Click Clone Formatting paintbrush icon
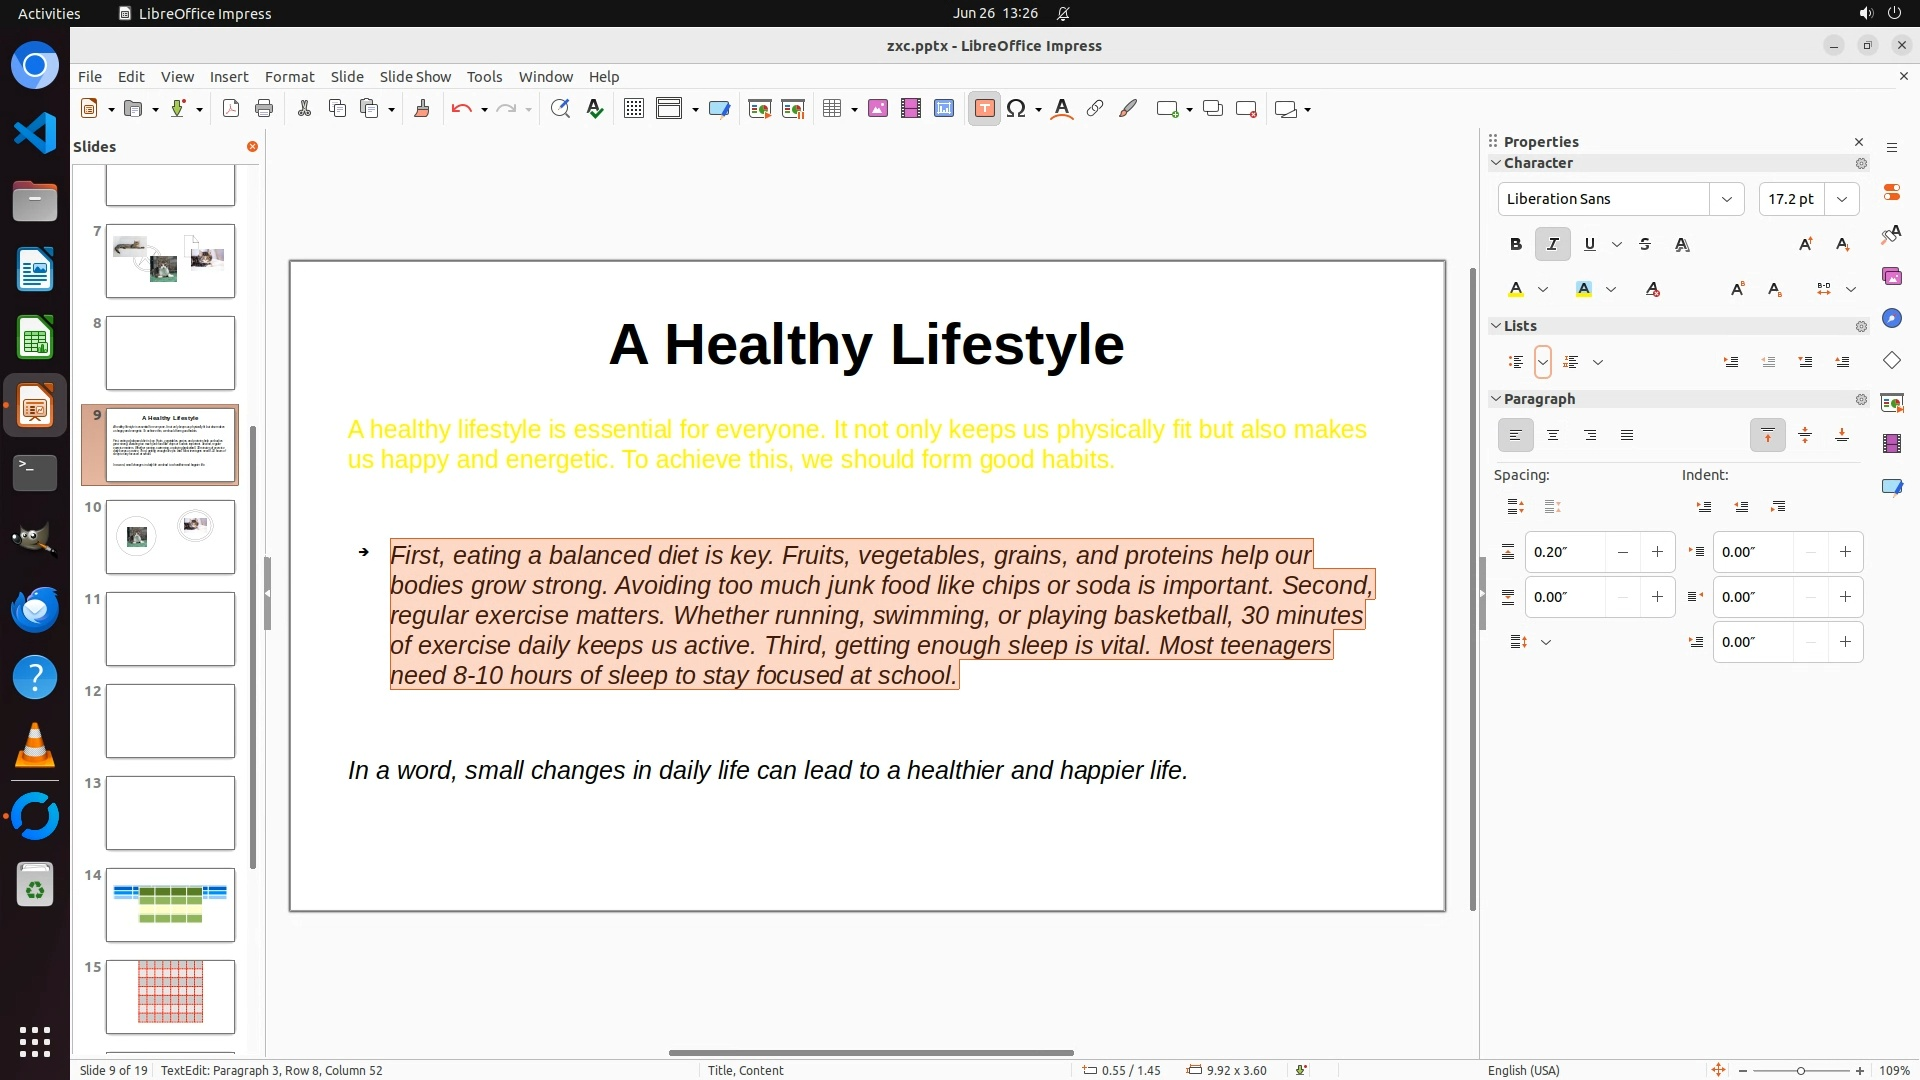The height and width of the screenshot is (1080, 1920). point(421,109)
